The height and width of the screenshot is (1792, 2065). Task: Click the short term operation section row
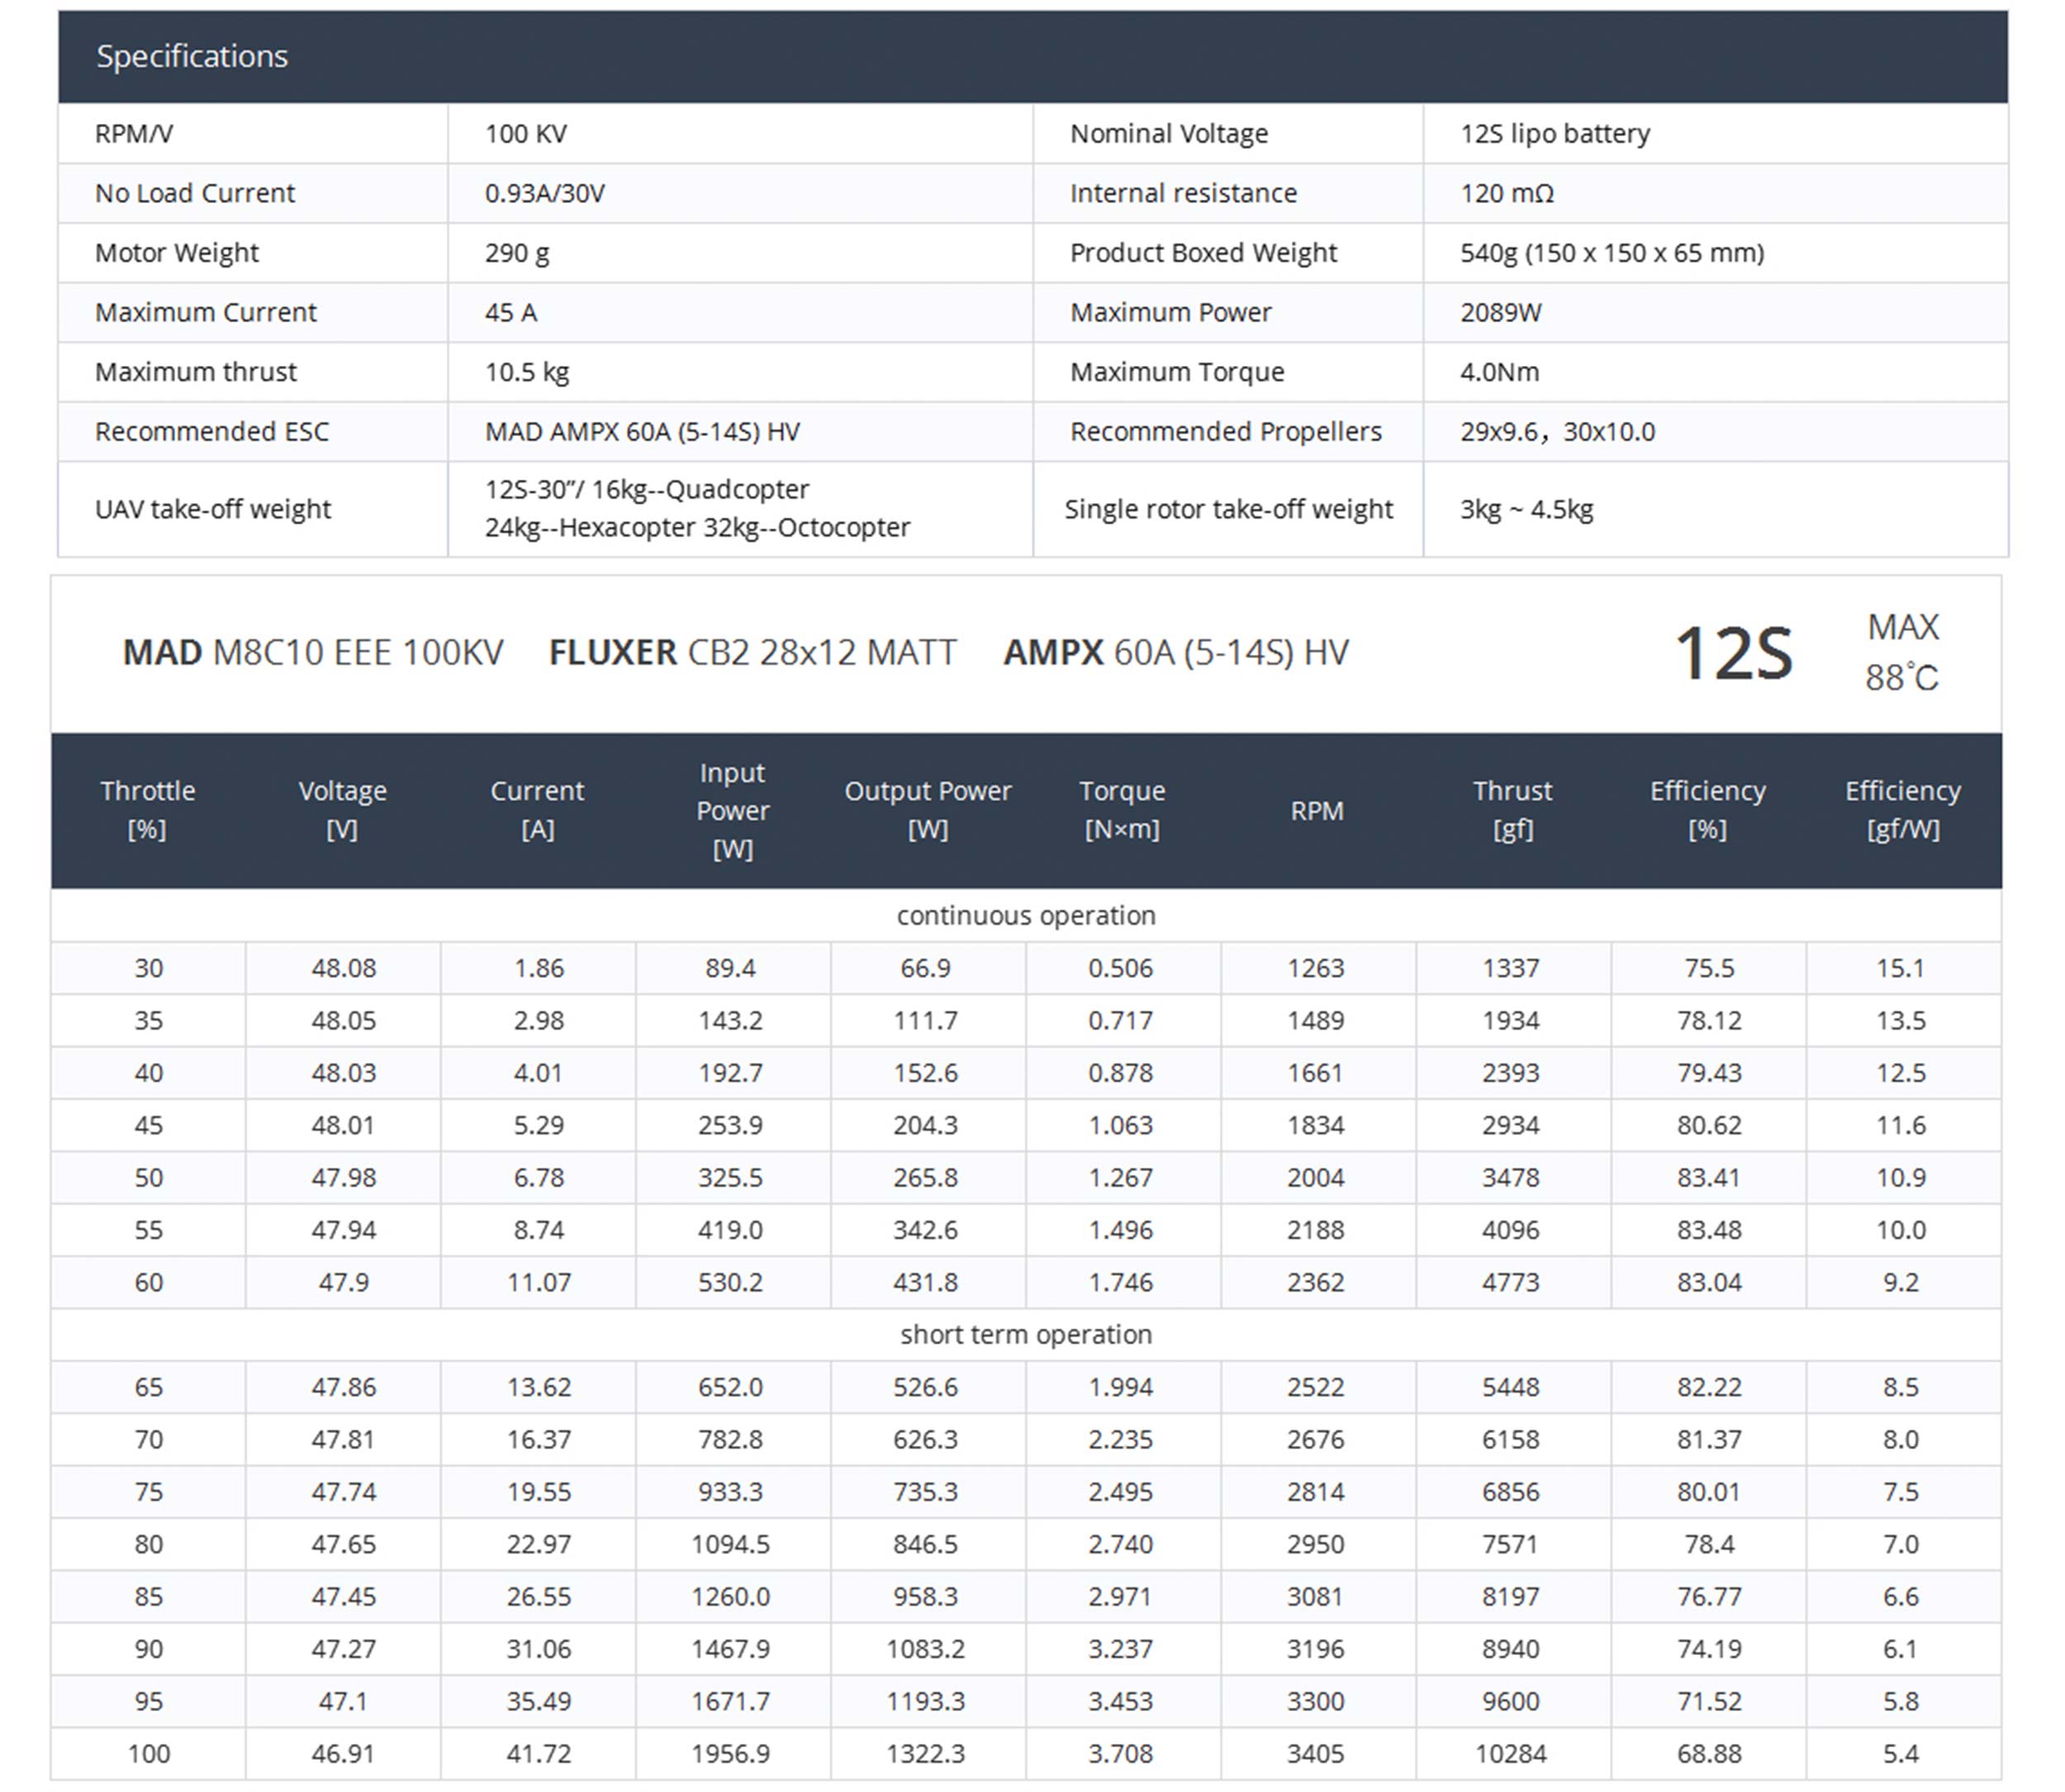[x=1026, y=1334]
